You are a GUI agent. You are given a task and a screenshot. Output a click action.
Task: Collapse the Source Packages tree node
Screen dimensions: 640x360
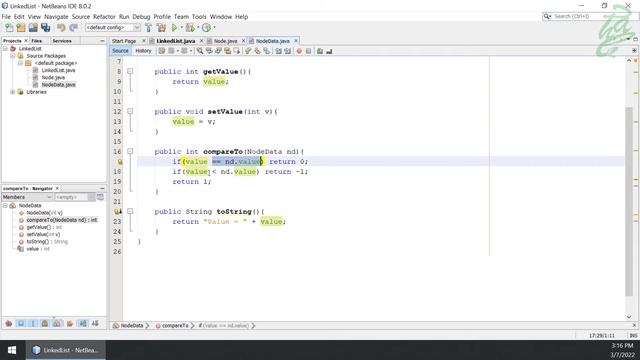13,56
